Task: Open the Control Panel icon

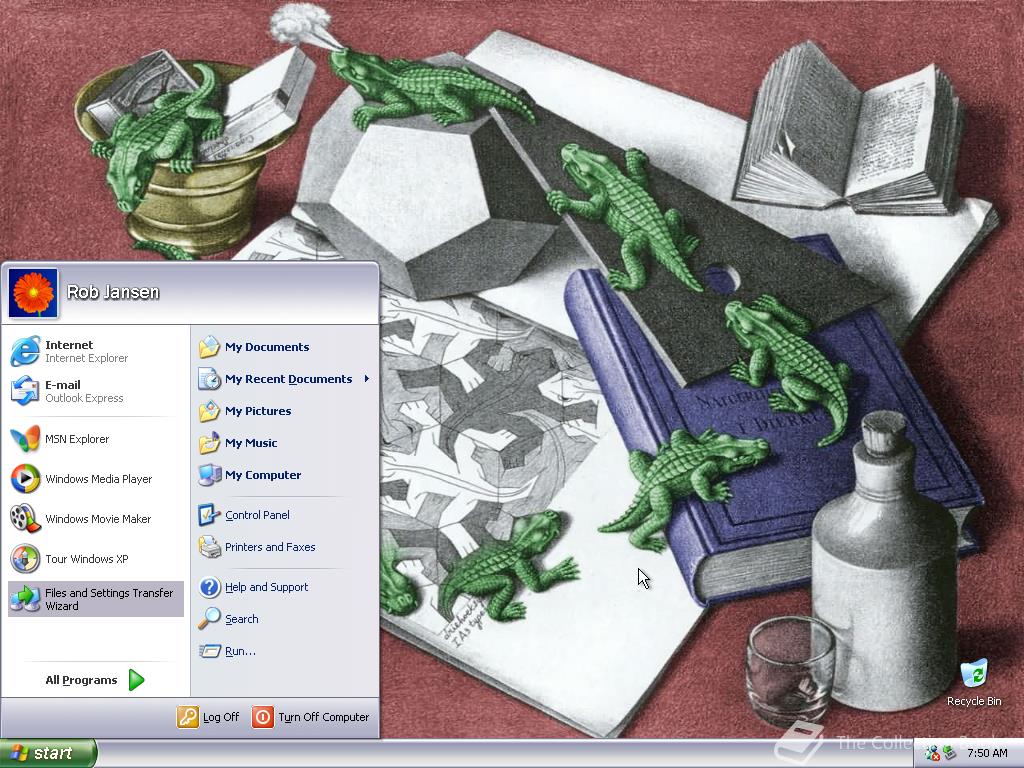Action: 210,515
